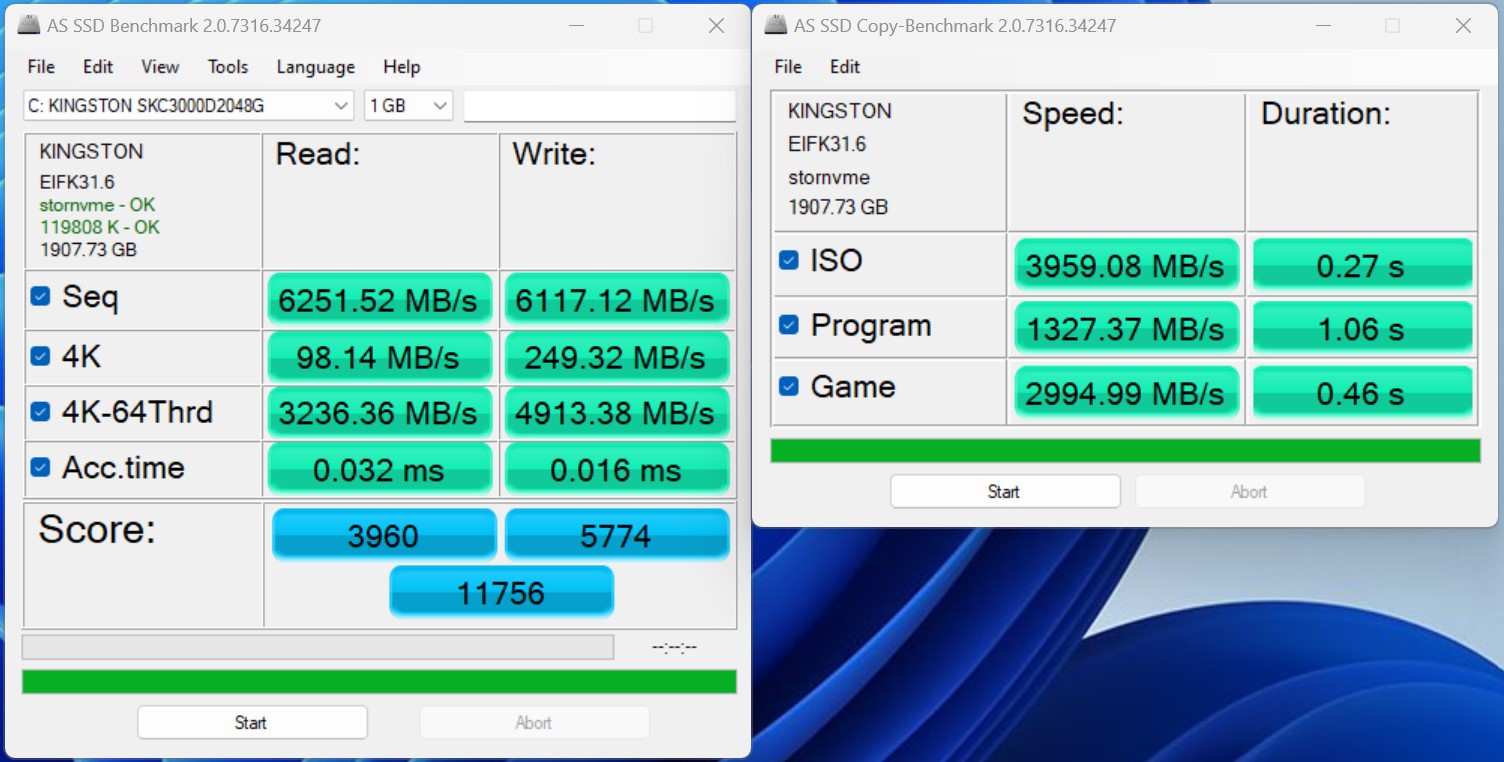Click the green progress bar in Copy-Benchmark window

(1125, 451)
